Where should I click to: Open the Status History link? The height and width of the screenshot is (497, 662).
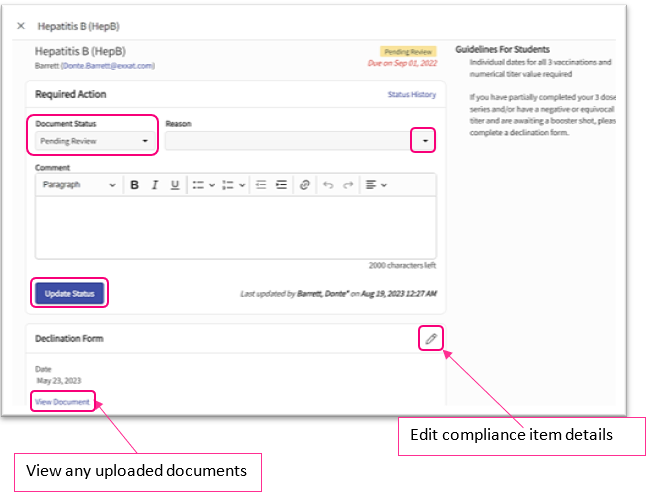point(412,95)
